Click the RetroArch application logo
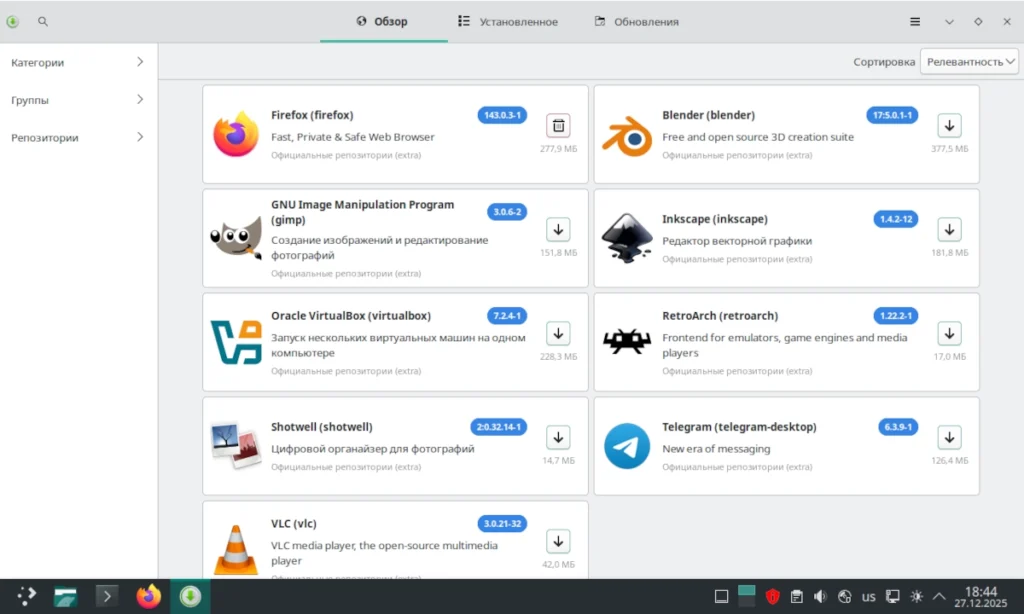This screenshot has width=1024, height=614. click(627, 341)
